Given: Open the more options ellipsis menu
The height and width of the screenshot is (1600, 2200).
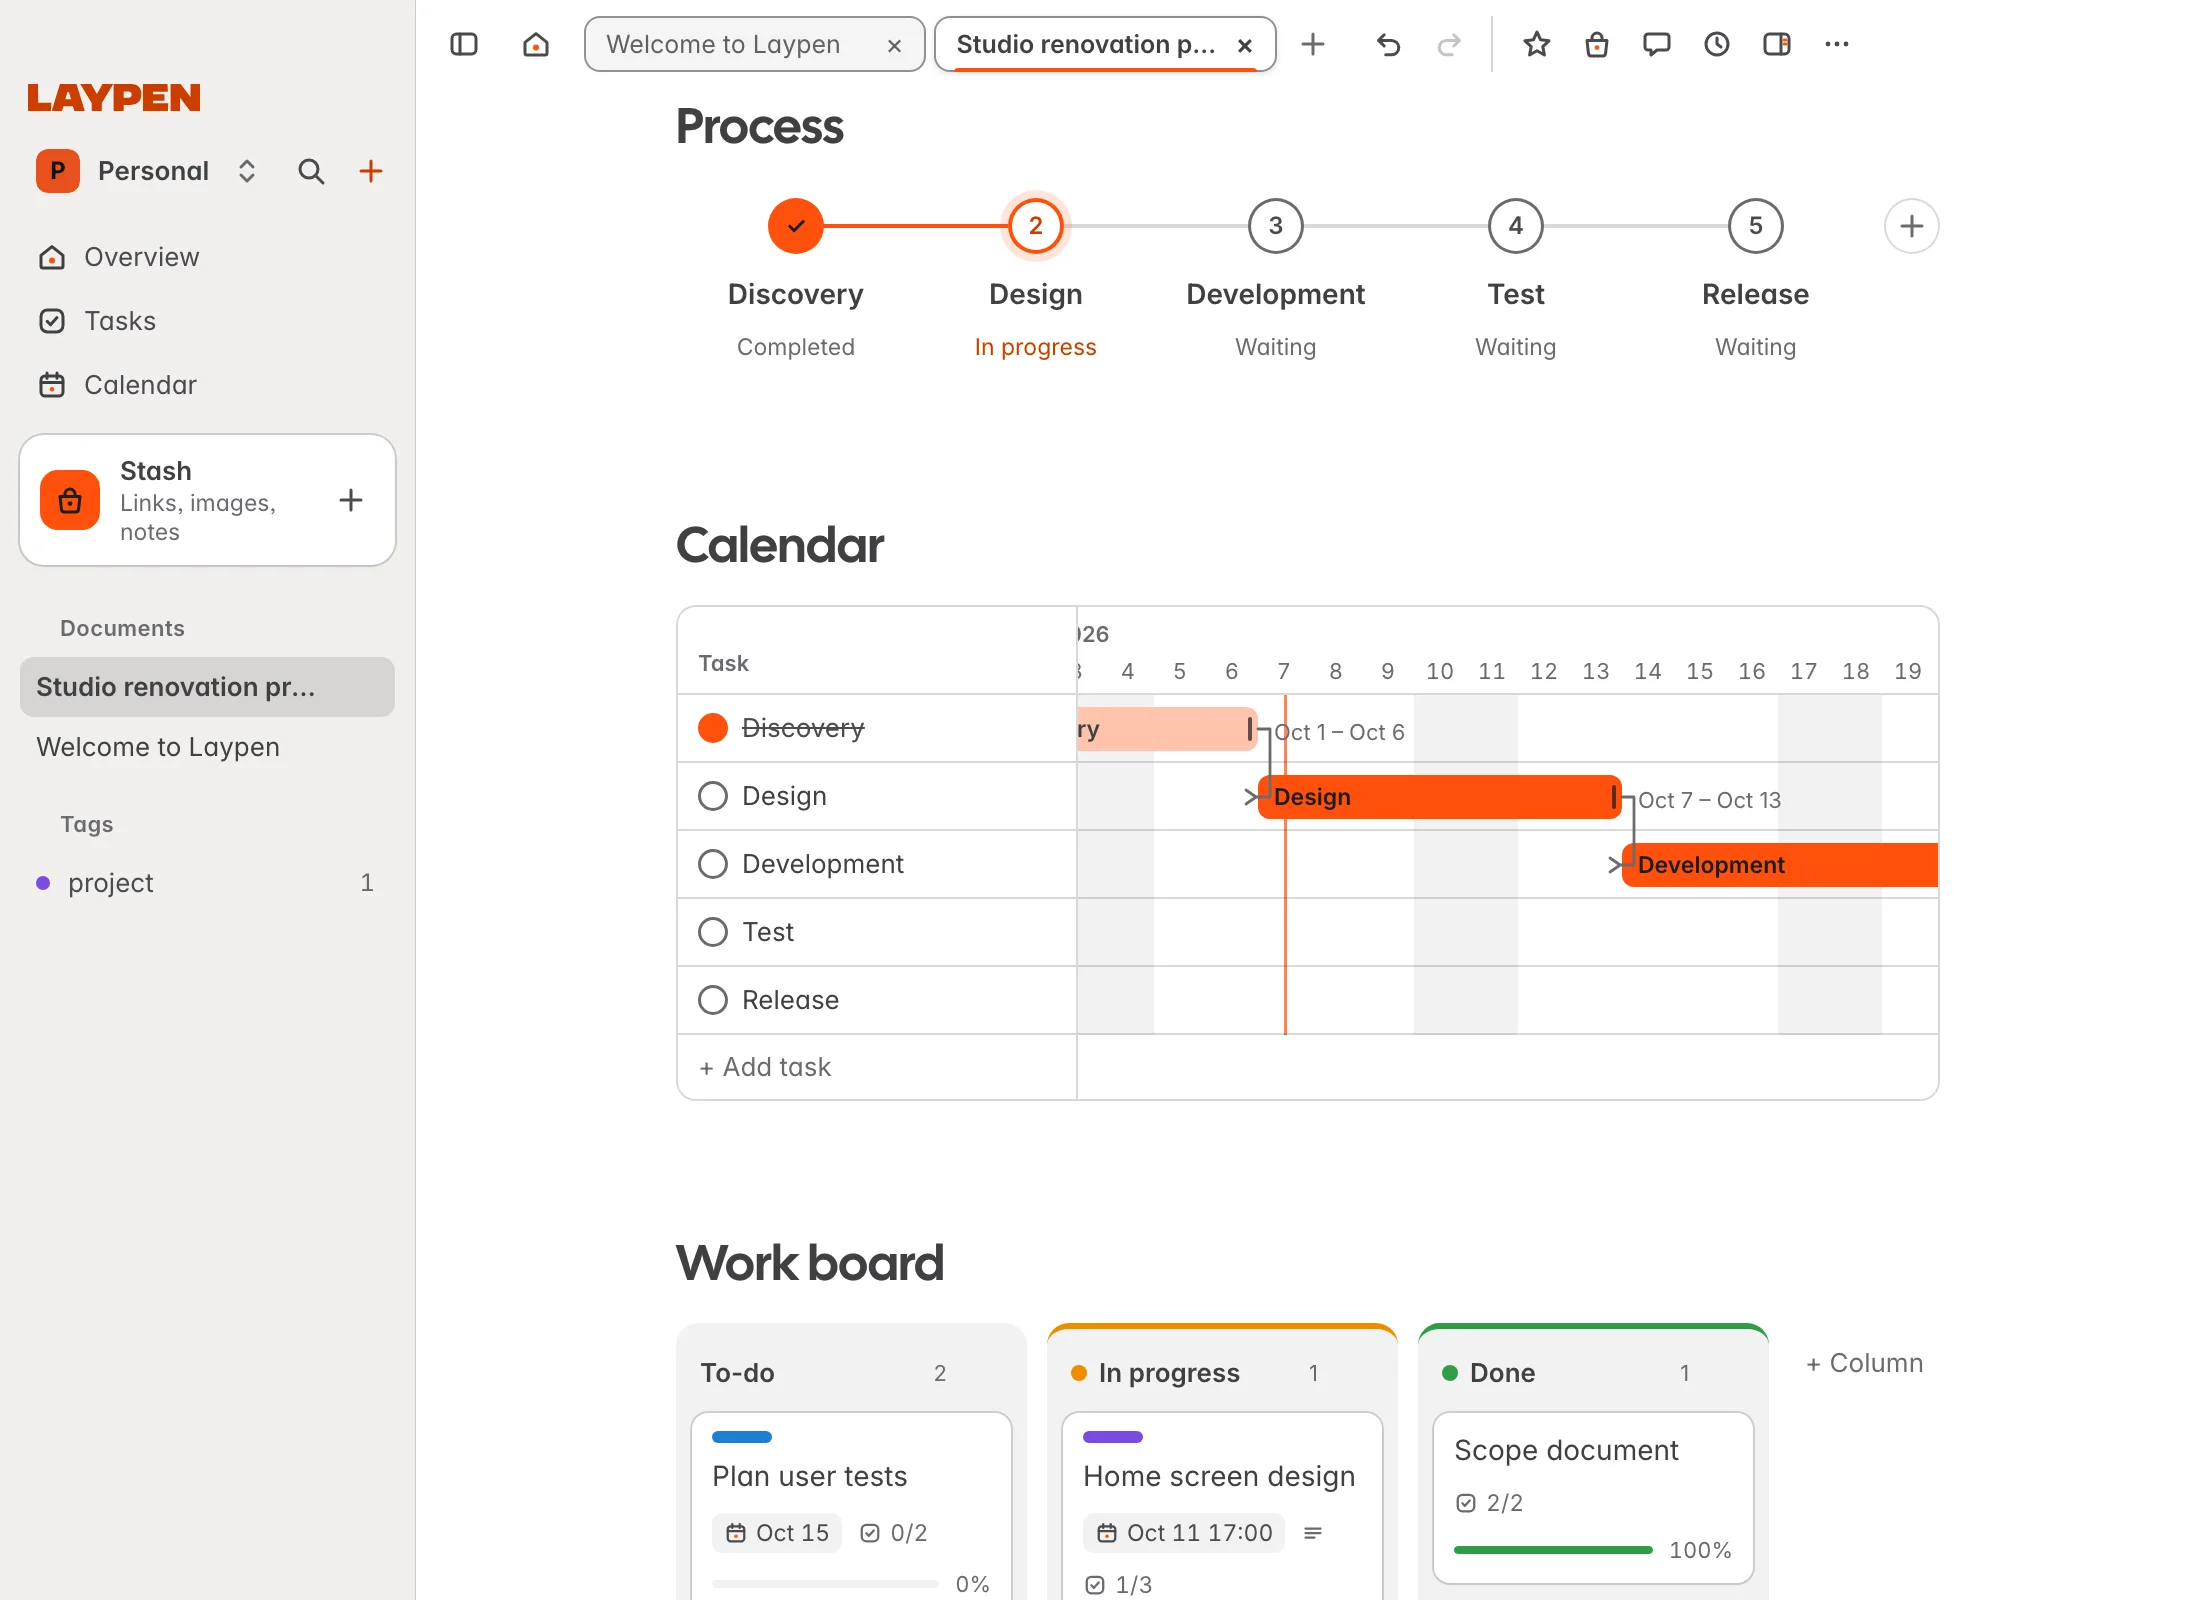Looking at the screenshot, I should coord(1837,44).
